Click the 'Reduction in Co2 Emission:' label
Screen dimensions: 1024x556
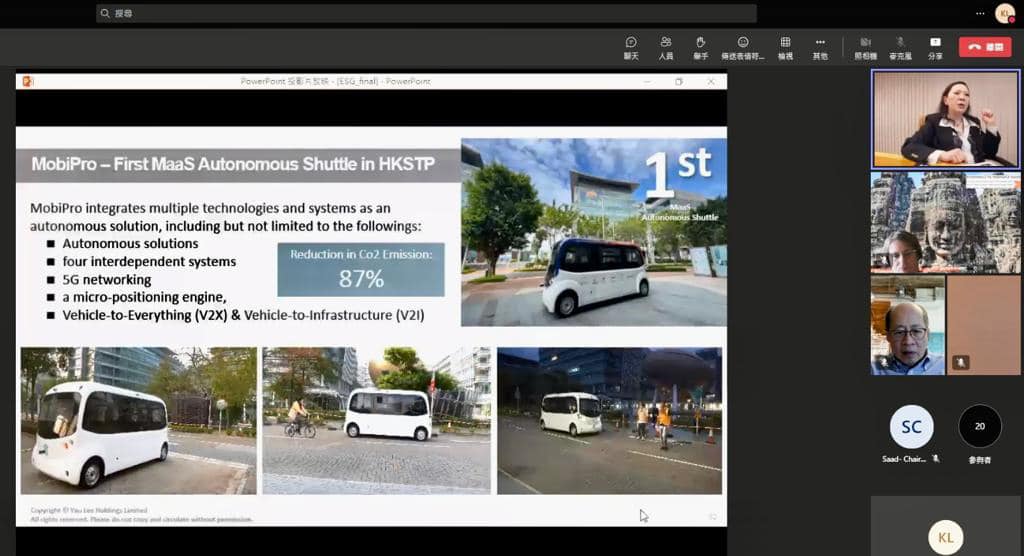coord(361,254)
